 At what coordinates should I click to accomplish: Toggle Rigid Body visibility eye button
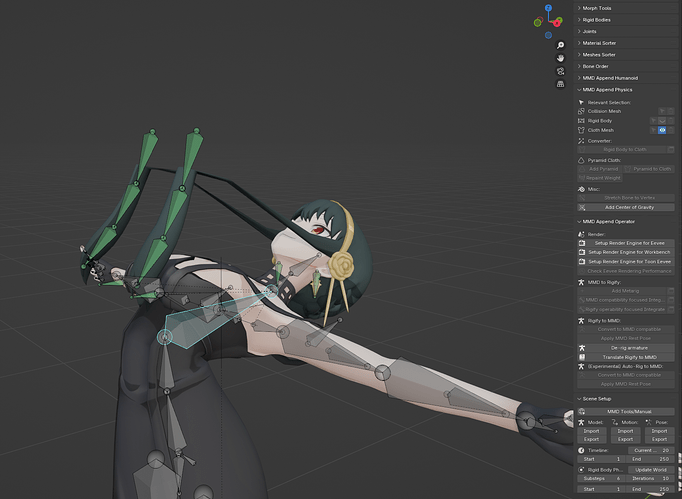coord(662,121)
